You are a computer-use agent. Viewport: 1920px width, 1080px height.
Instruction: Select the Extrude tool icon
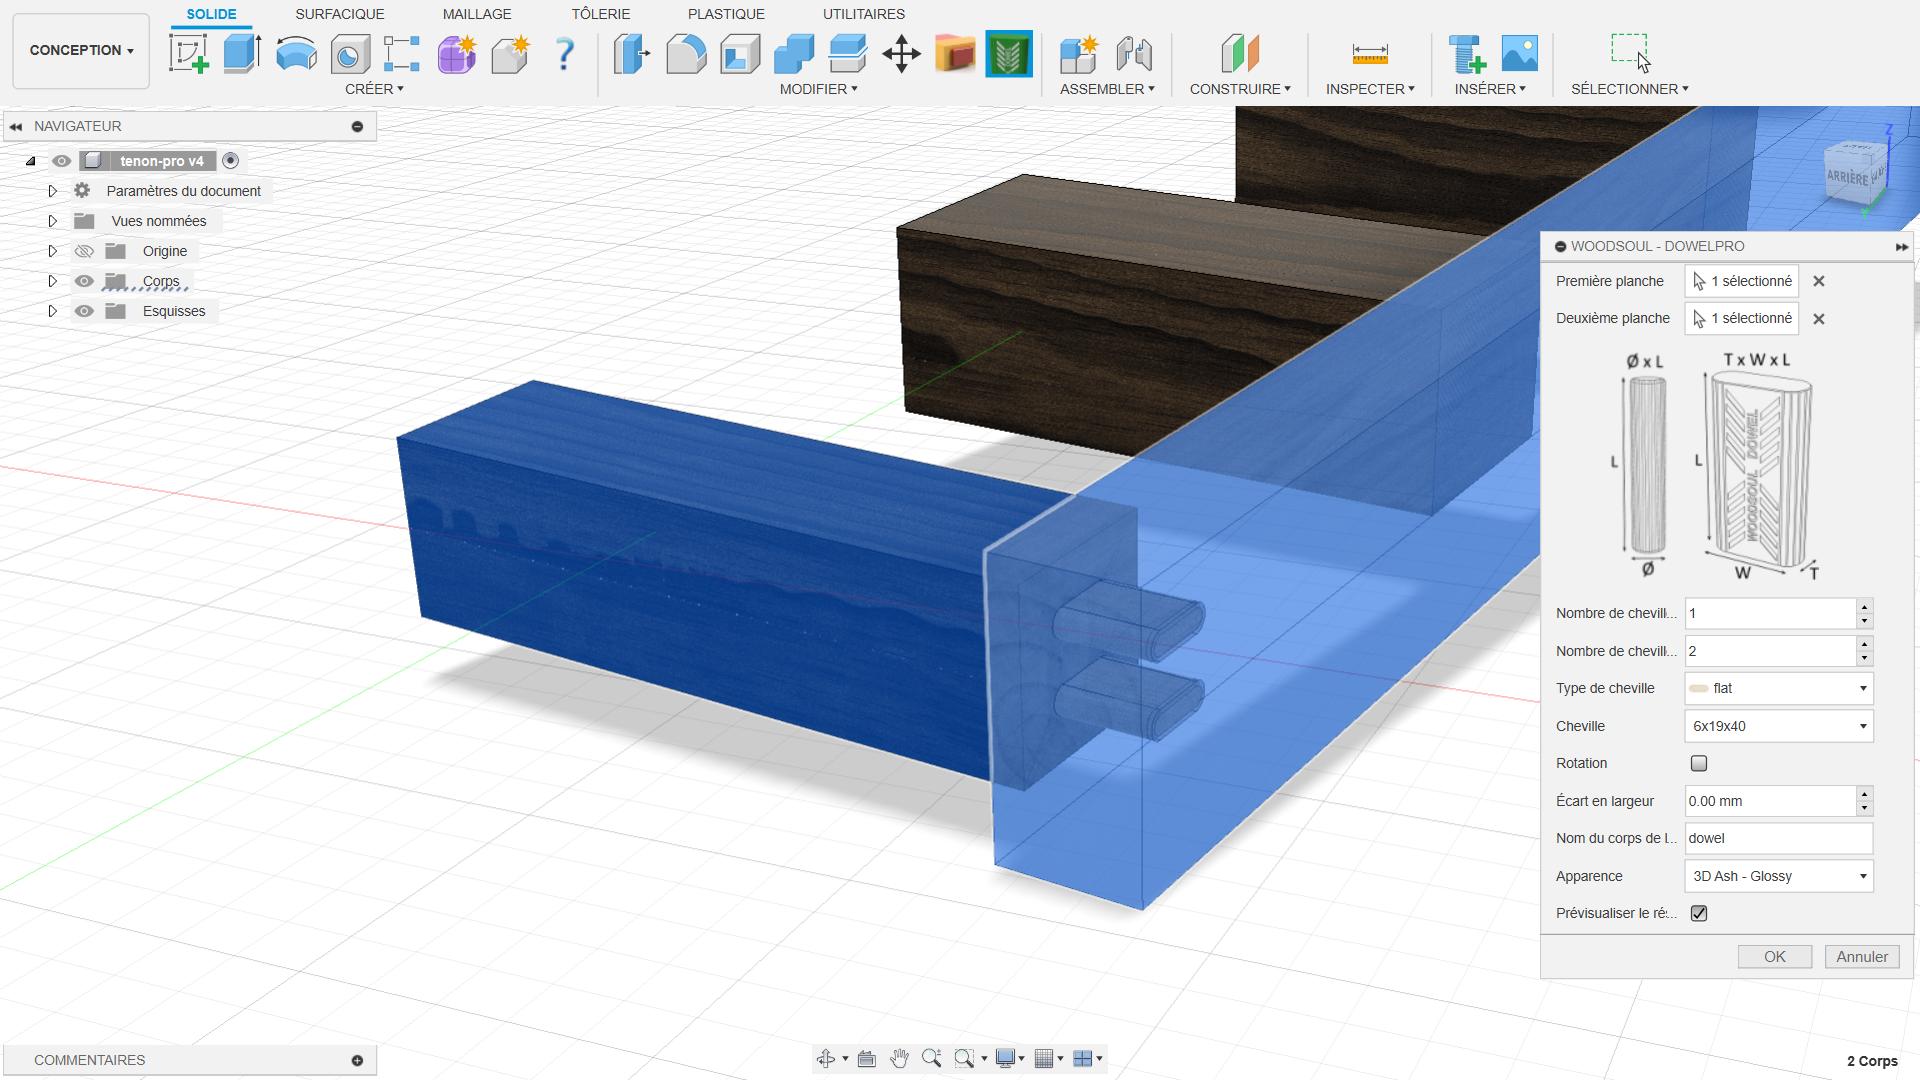point(241,54)
